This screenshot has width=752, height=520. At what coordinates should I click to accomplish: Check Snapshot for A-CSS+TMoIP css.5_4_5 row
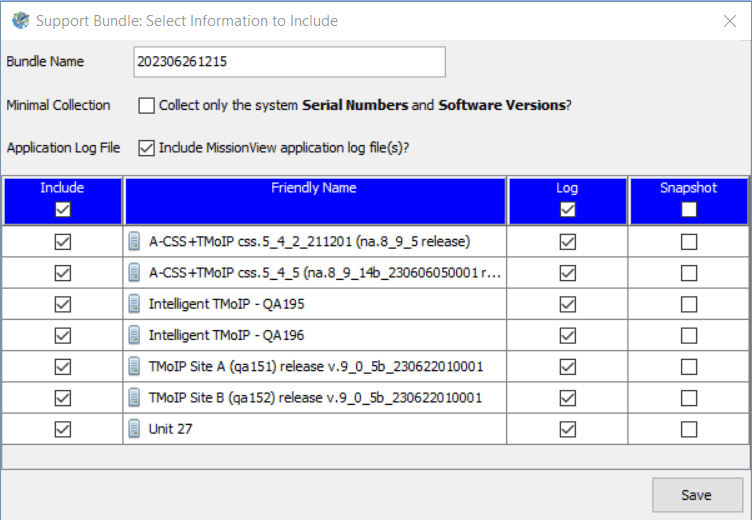click(689, 273)
